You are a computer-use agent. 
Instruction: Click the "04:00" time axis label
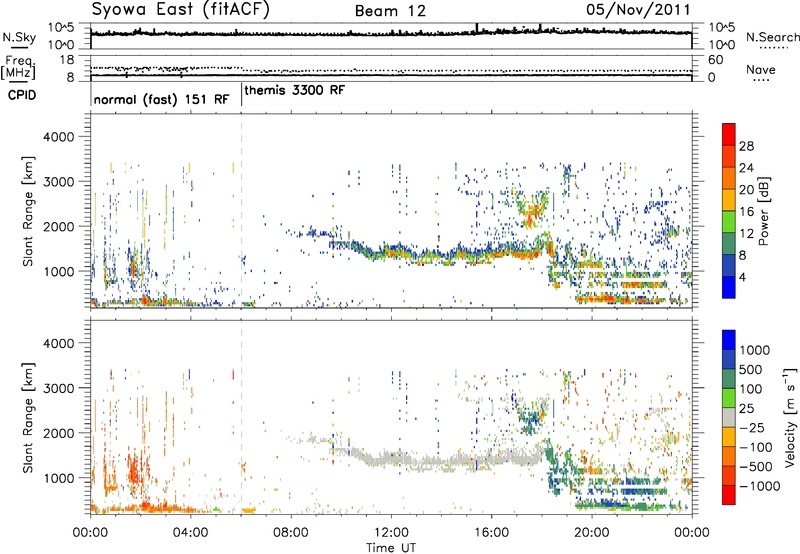190,532
